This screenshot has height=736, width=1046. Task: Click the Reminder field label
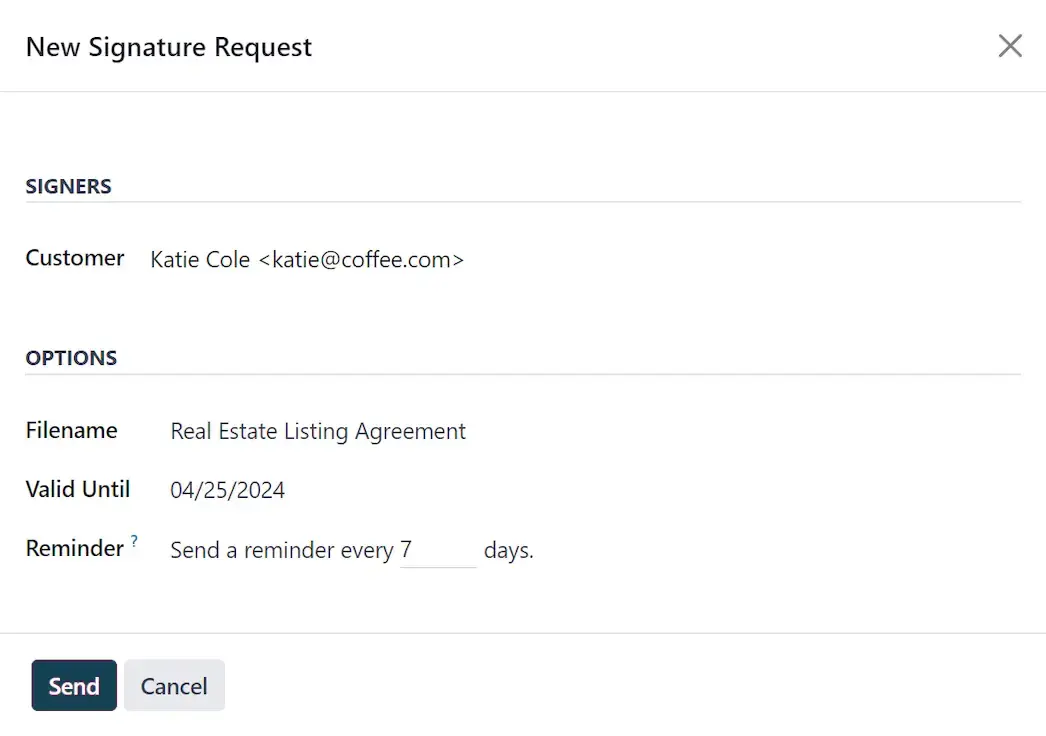[x=75, y=549]
